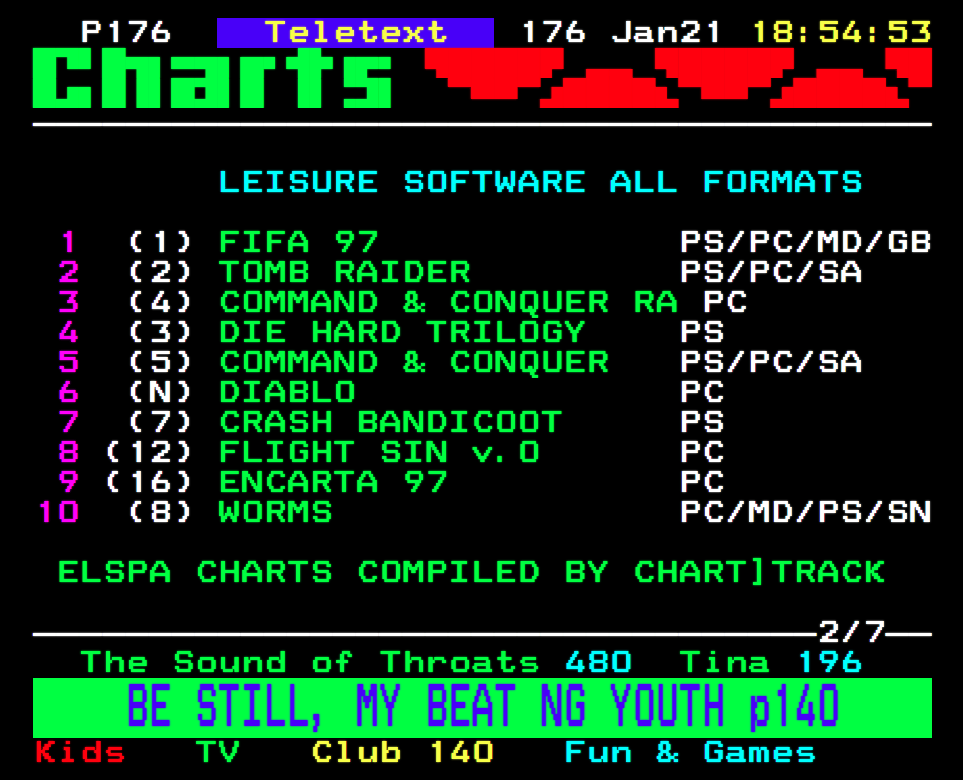Click the magenta rank 6 beside DIABLO
Screen dimensions: 963x780
pos(68,392)
